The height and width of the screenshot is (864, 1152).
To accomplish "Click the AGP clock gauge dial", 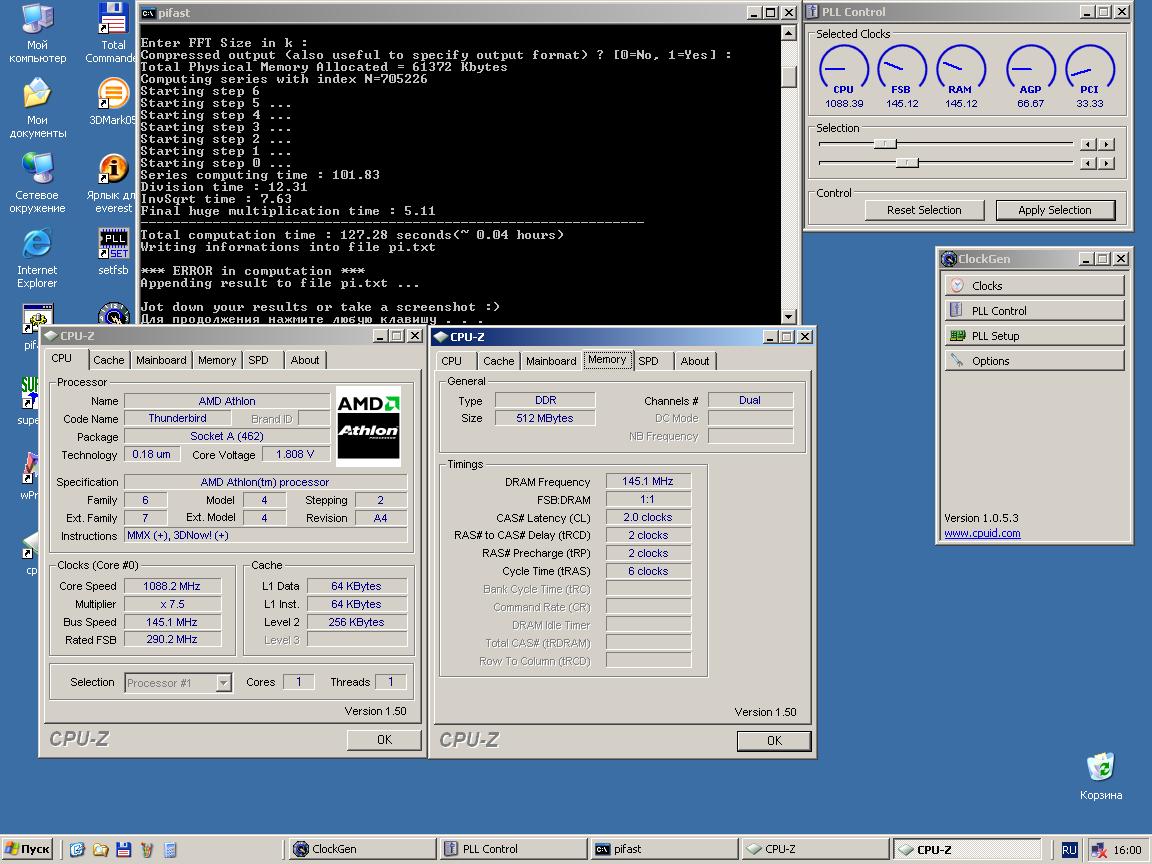I will pos(1030,70).
